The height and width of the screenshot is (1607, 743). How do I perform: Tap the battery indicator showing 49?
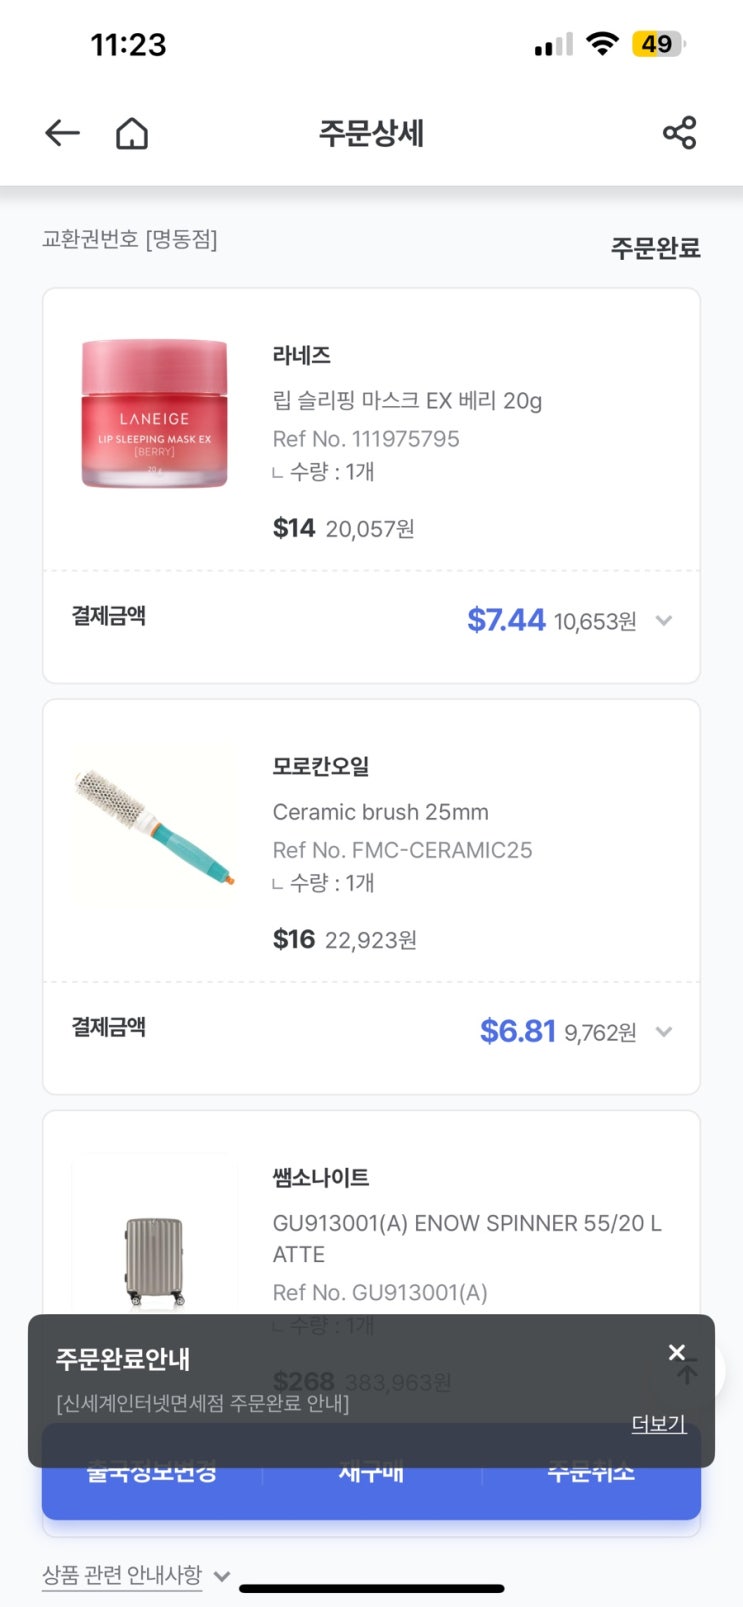click(658, 44)
